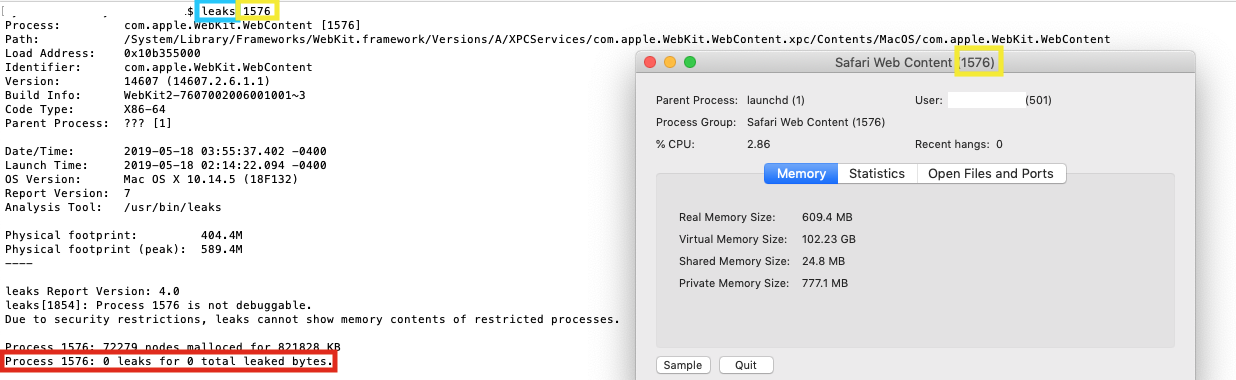Click the leaks command in terminal
This screenshot has width=1236, height=380.
[x=218, y=10]
